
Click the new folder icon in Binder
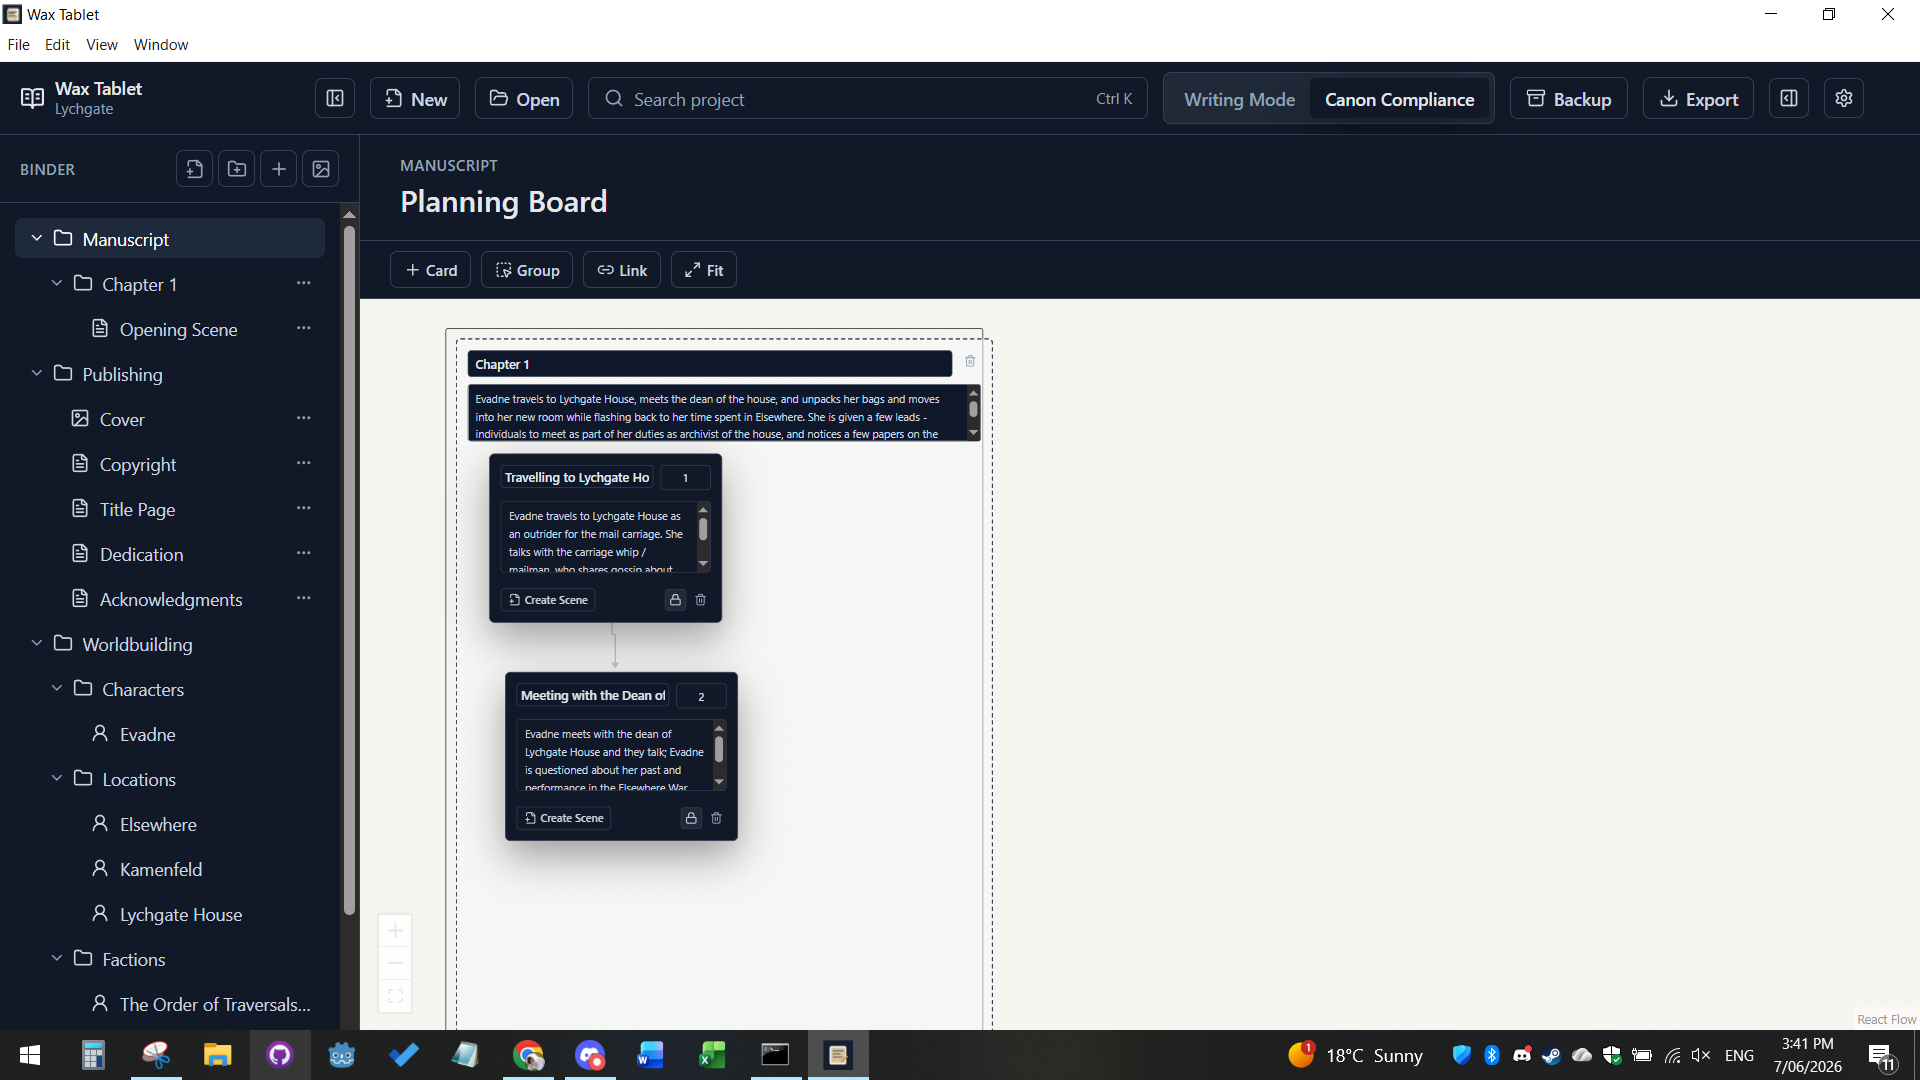pos(237,169)
